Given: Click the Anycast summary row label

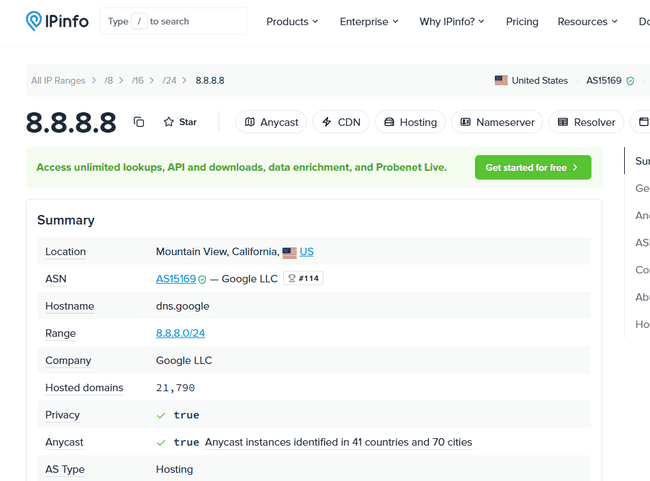Looking at the screenshot, I should click(x=64, y=442).
